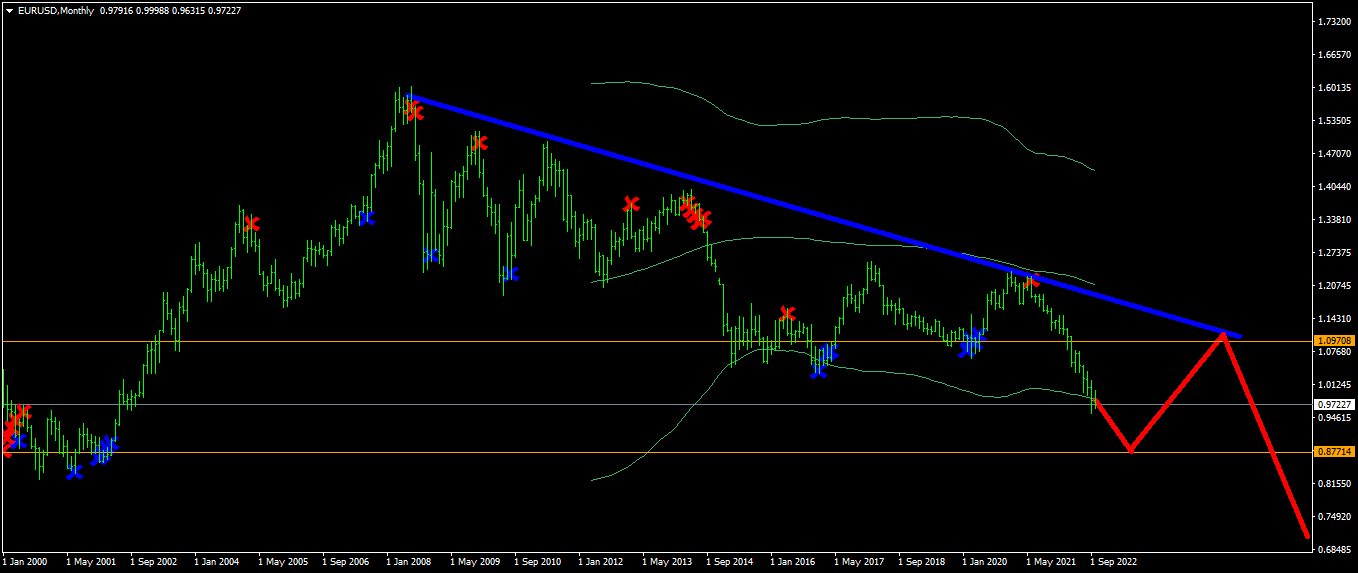Click the lone red X marker near 2005
1358x573 pixels.
pos(251,224)
